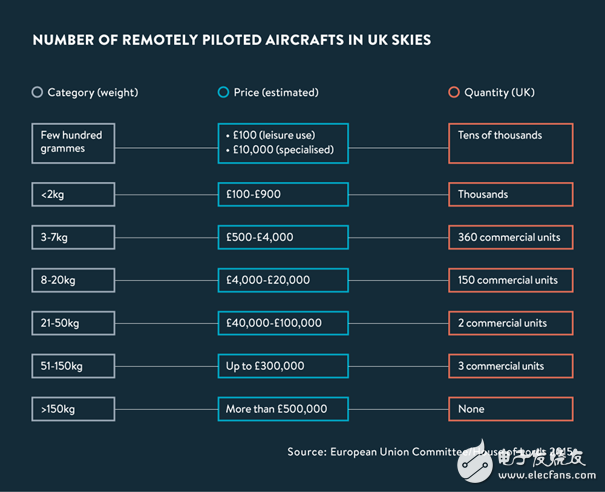Click the 'Tens of thousands' quantity box
This screenshot has width=605, height=492.
click(x=510, y=143)
